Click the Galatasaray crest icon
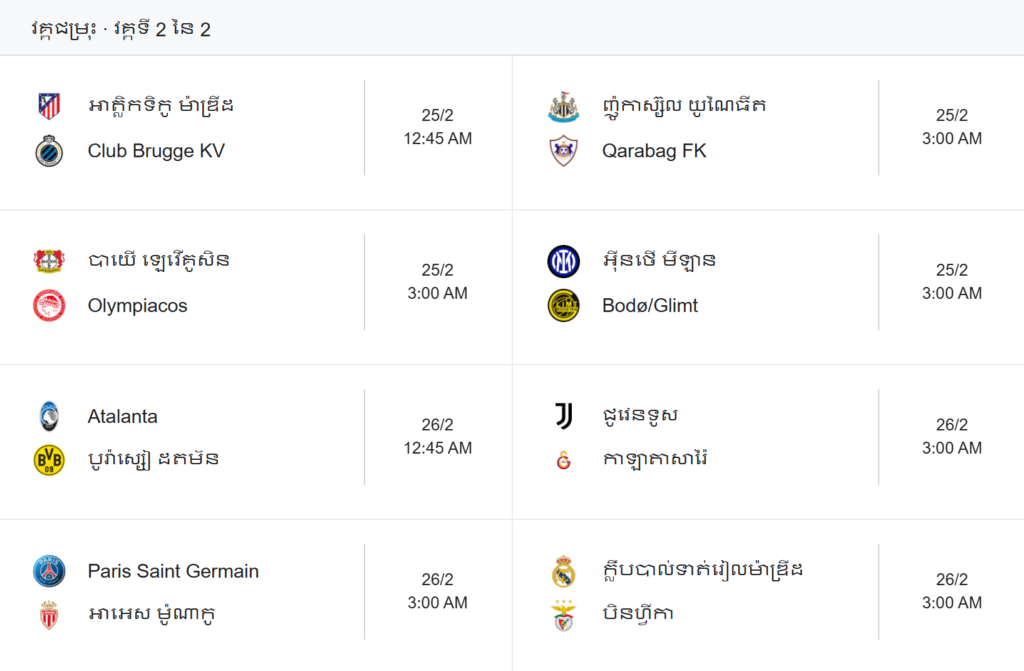This screenshot has height=671, width=1024. coord(563,461)
